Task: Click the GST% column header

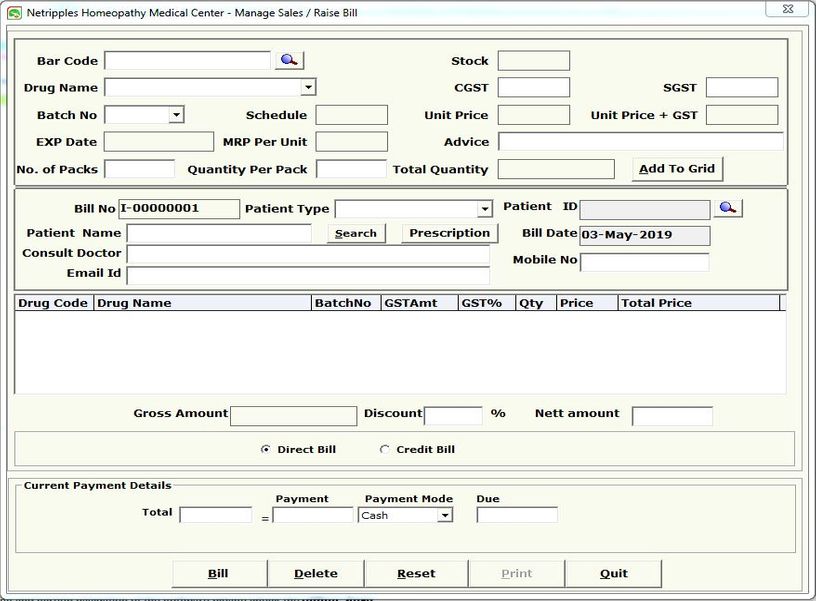Action: point(487,303)
